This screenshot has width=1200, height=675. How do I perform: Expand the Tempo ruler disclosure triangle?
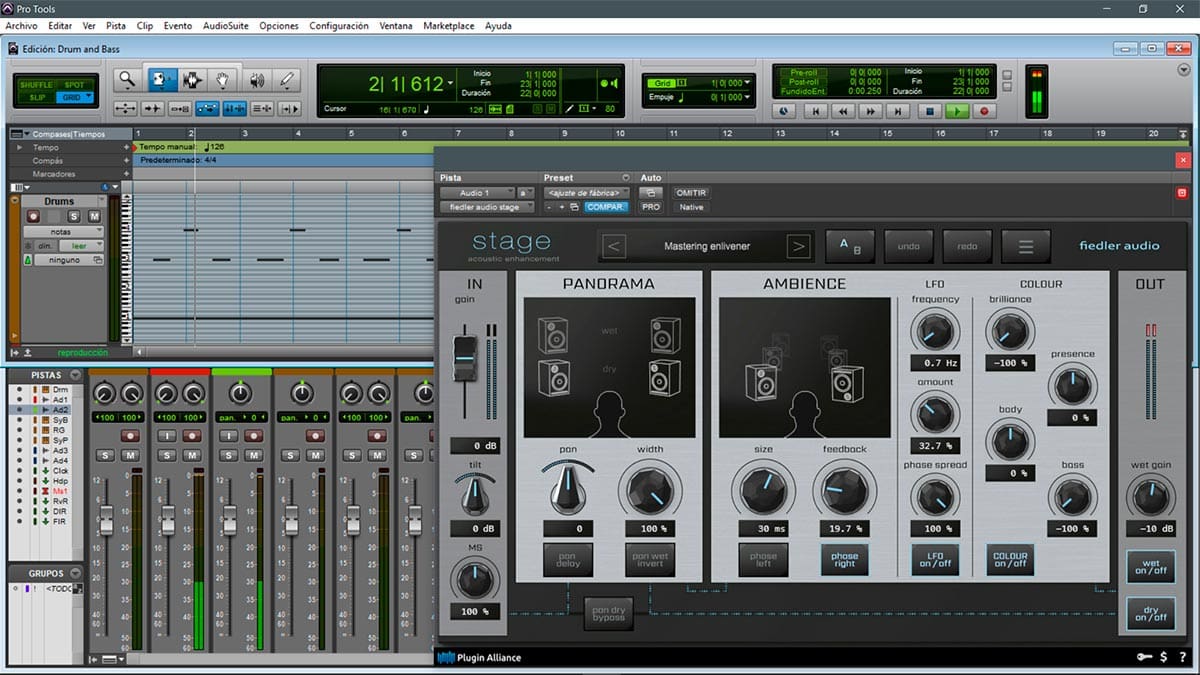[x=22, y=147]
